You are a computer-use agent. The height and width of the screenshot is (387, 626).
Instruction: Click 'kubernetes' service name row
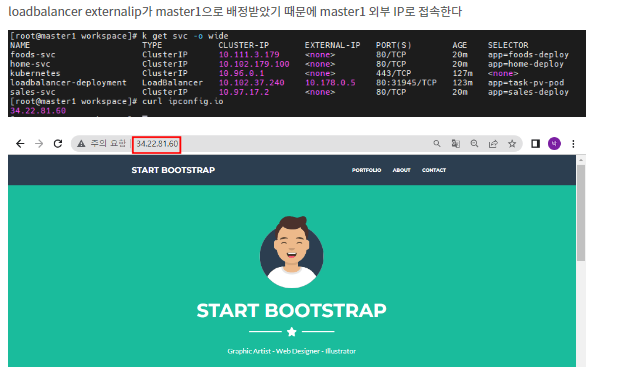pyautogui.click(x=35, y=73)
